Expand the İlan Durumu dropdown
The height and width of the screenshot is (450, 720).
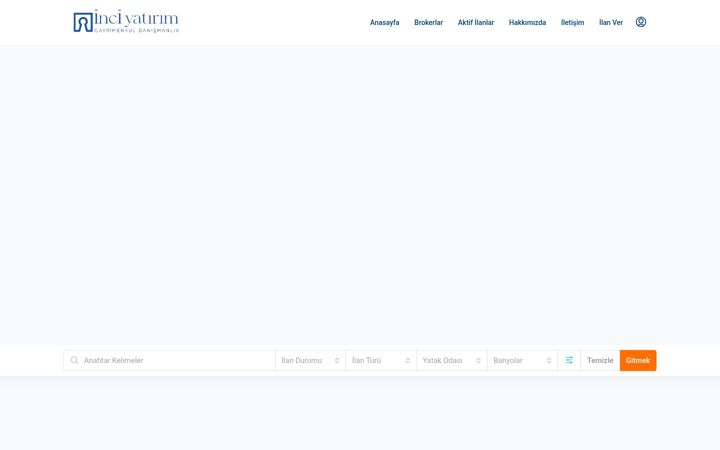310,360
